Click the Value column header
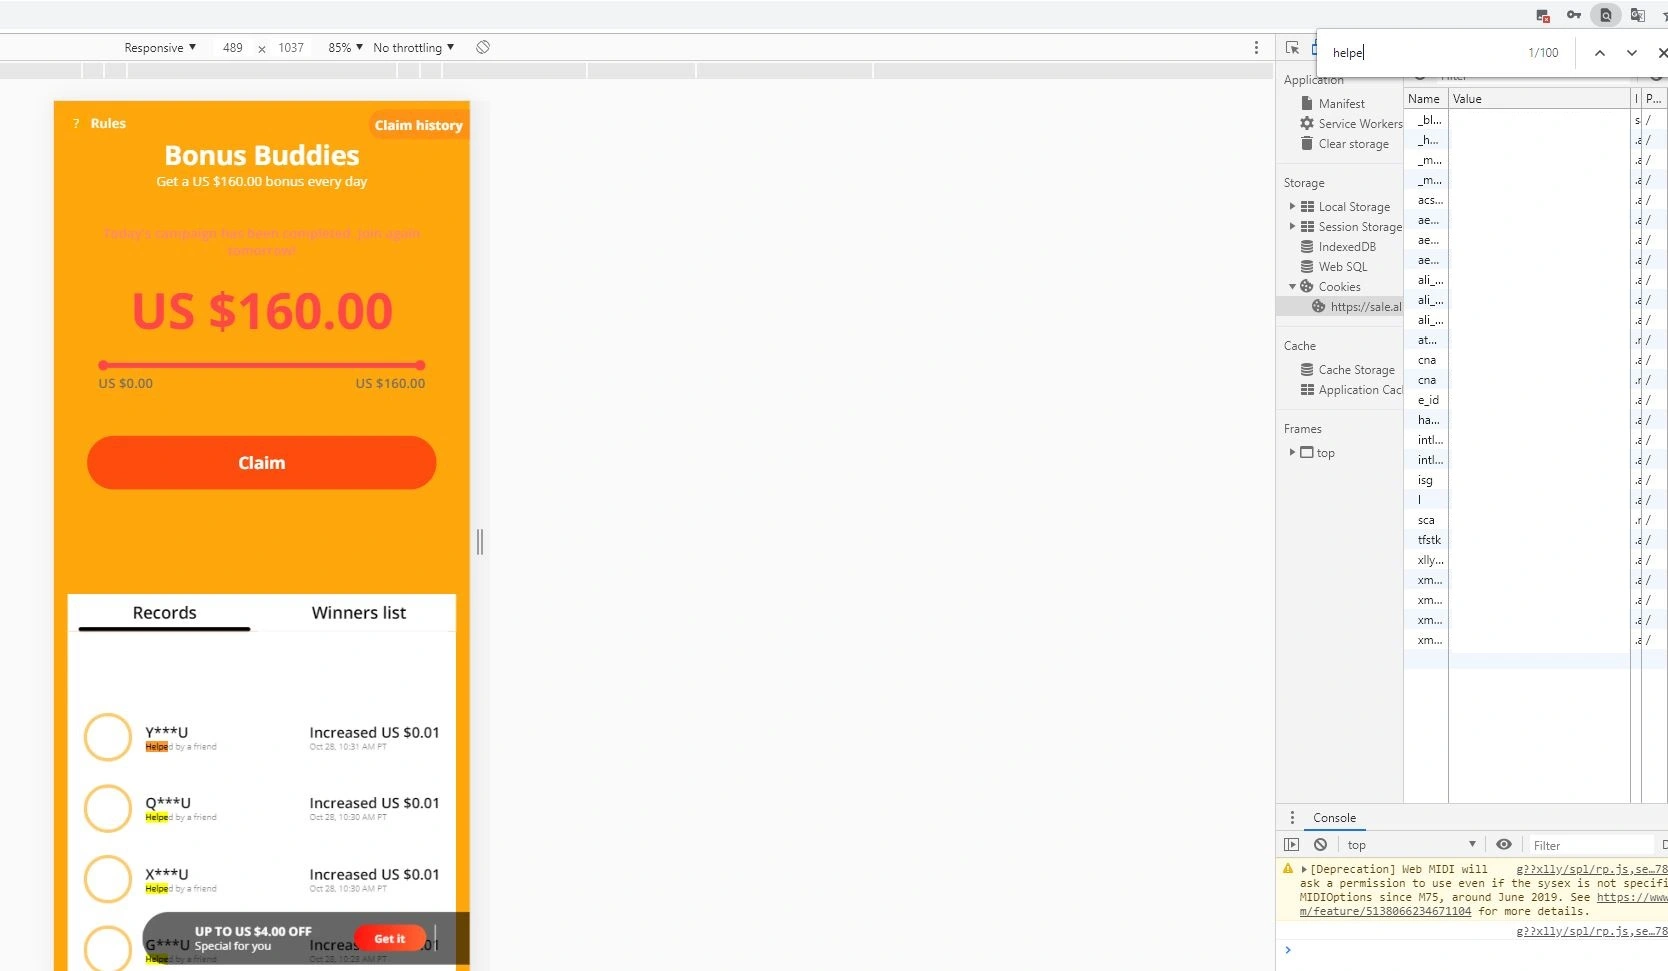 pos(1539,98)
